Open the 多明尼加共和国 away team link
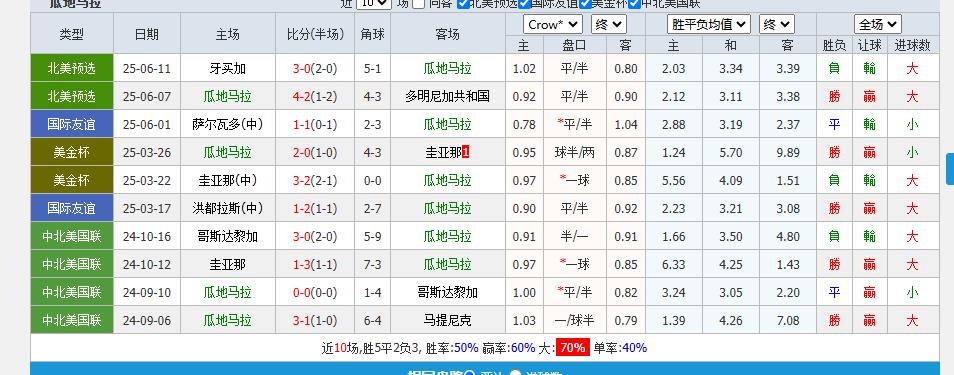This screenshot has height=375, width=954. 447,96
